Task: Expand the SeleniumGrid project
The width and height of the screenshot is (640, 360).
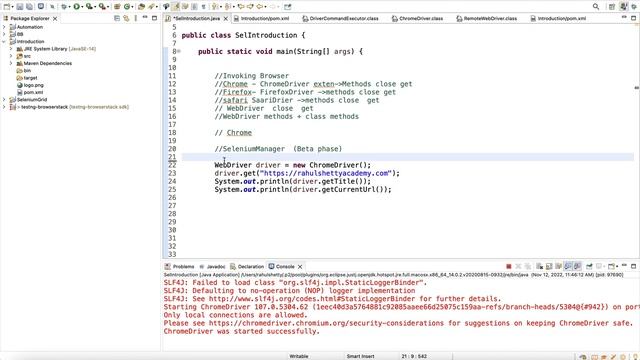Action: point(4,100)
